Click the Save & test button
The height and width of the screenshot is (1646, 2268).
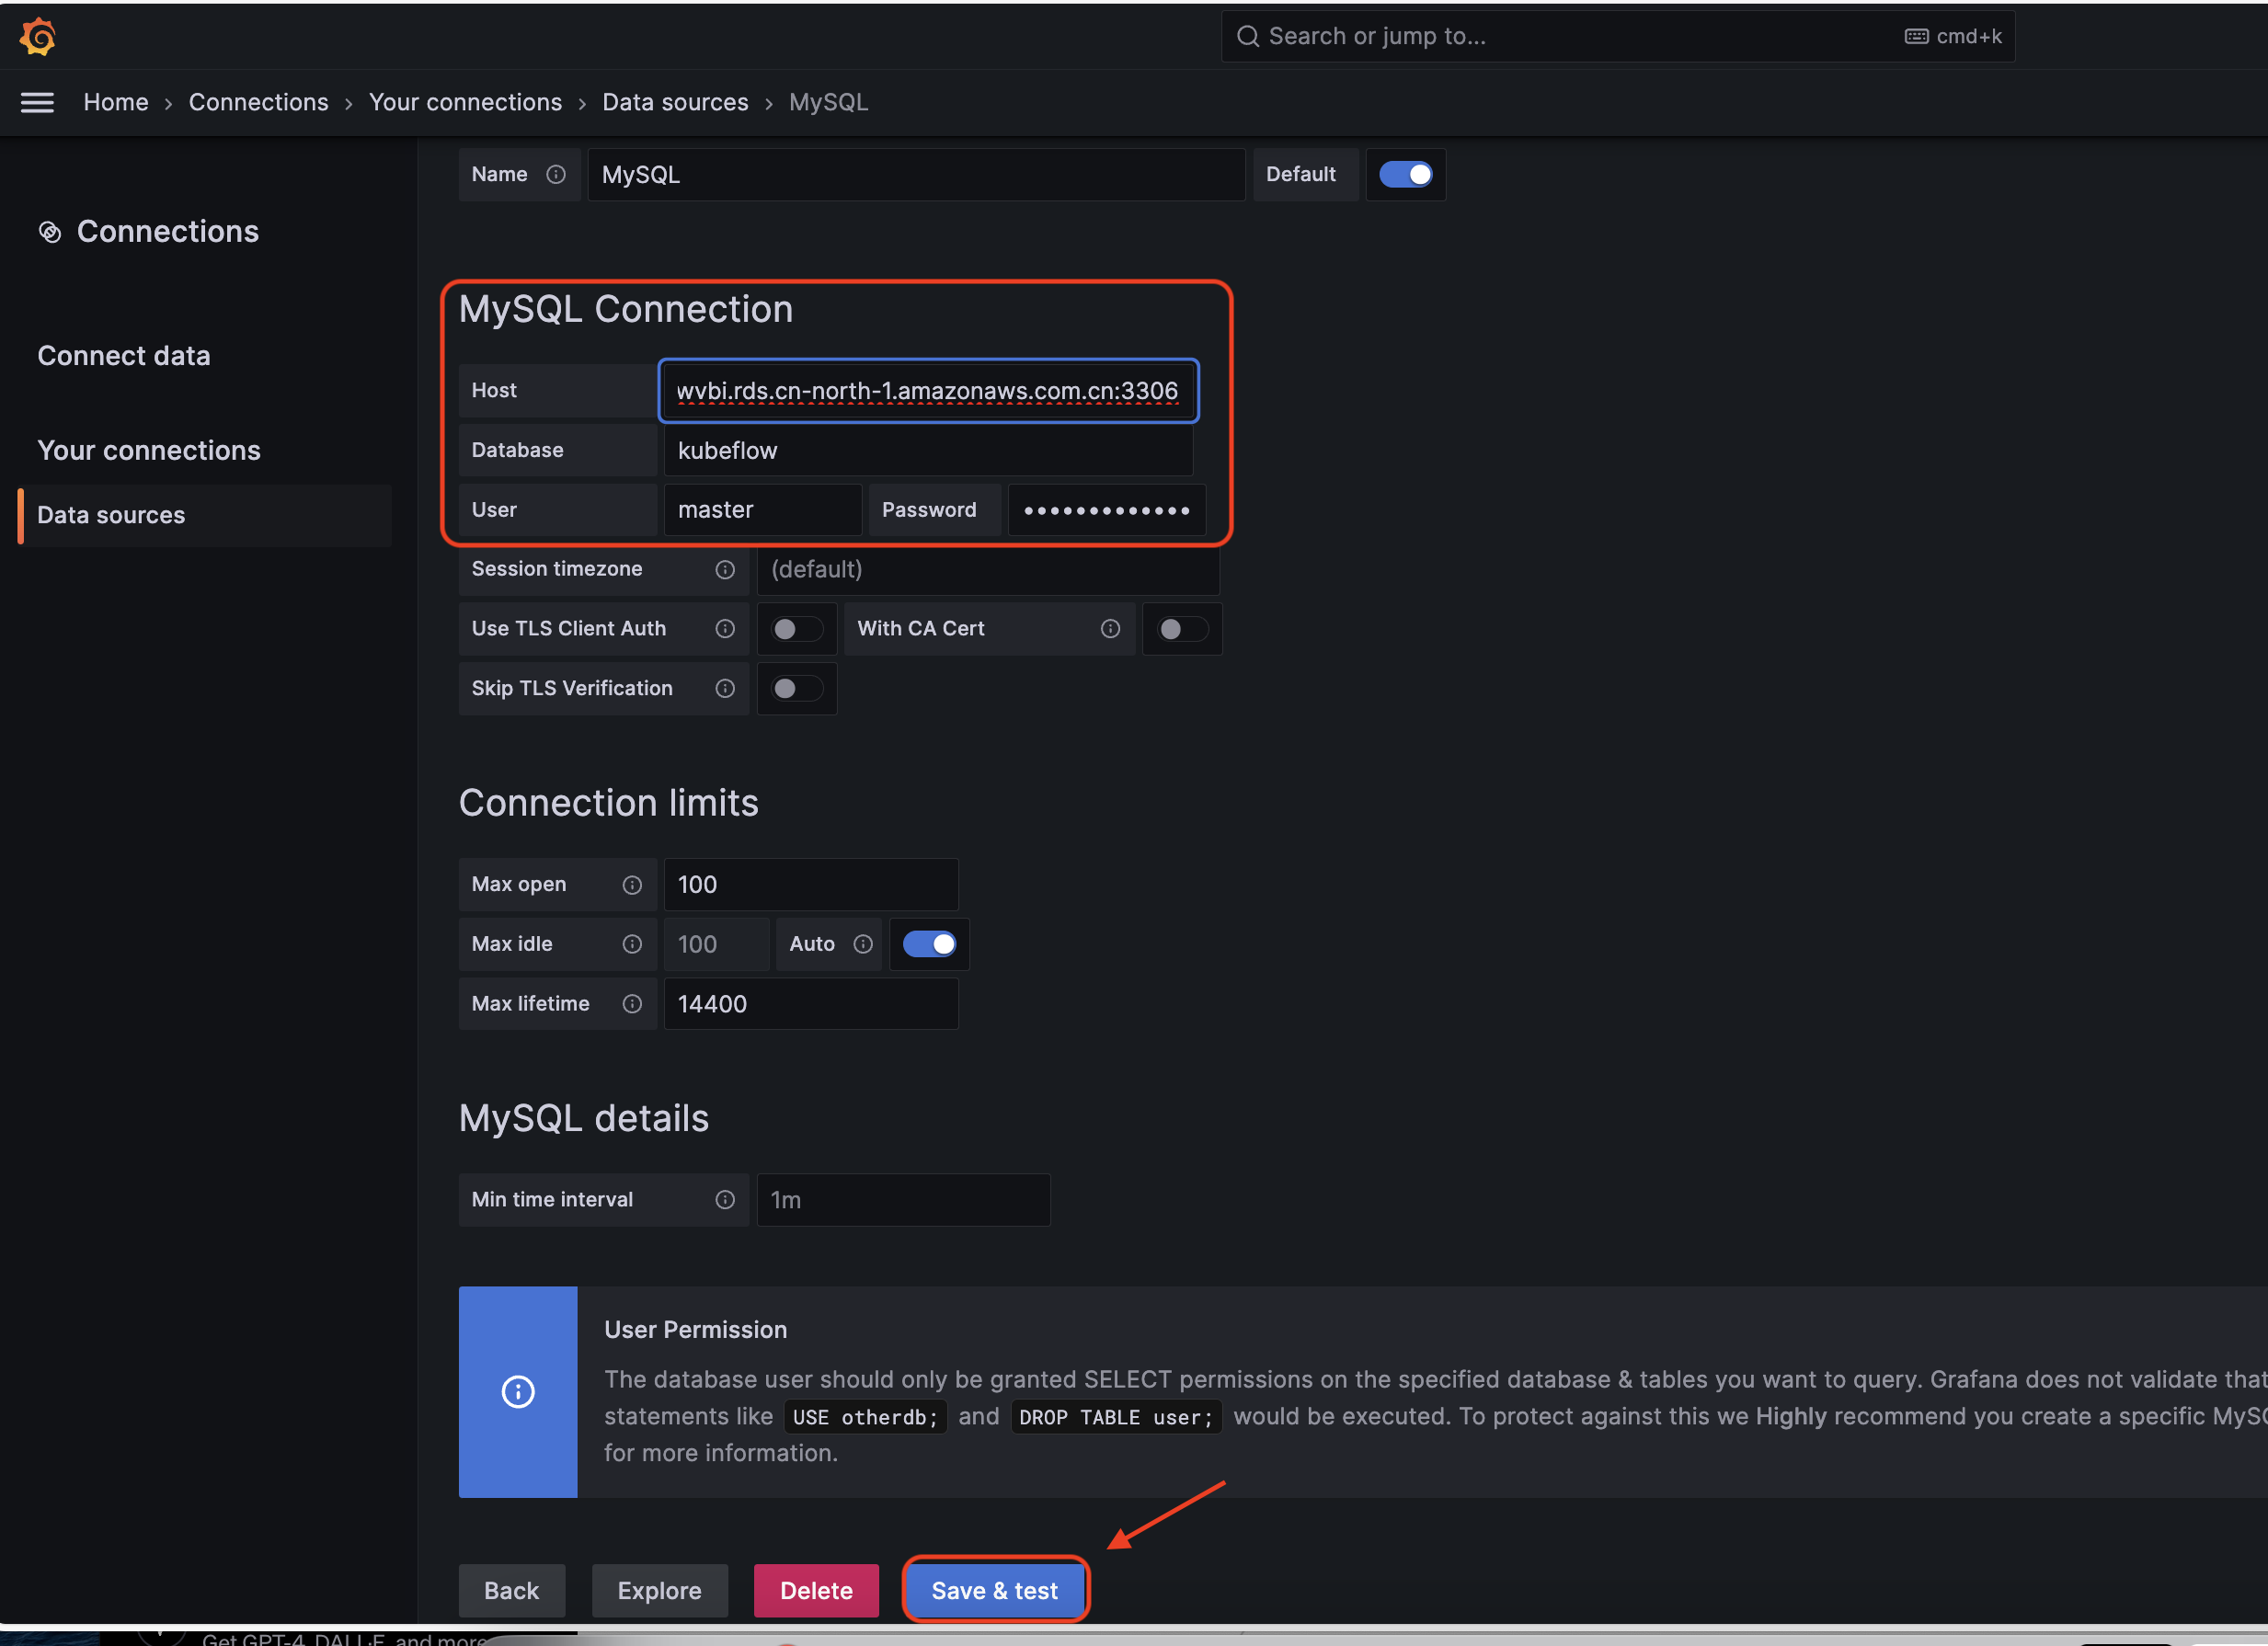[x=995, y=1591]
